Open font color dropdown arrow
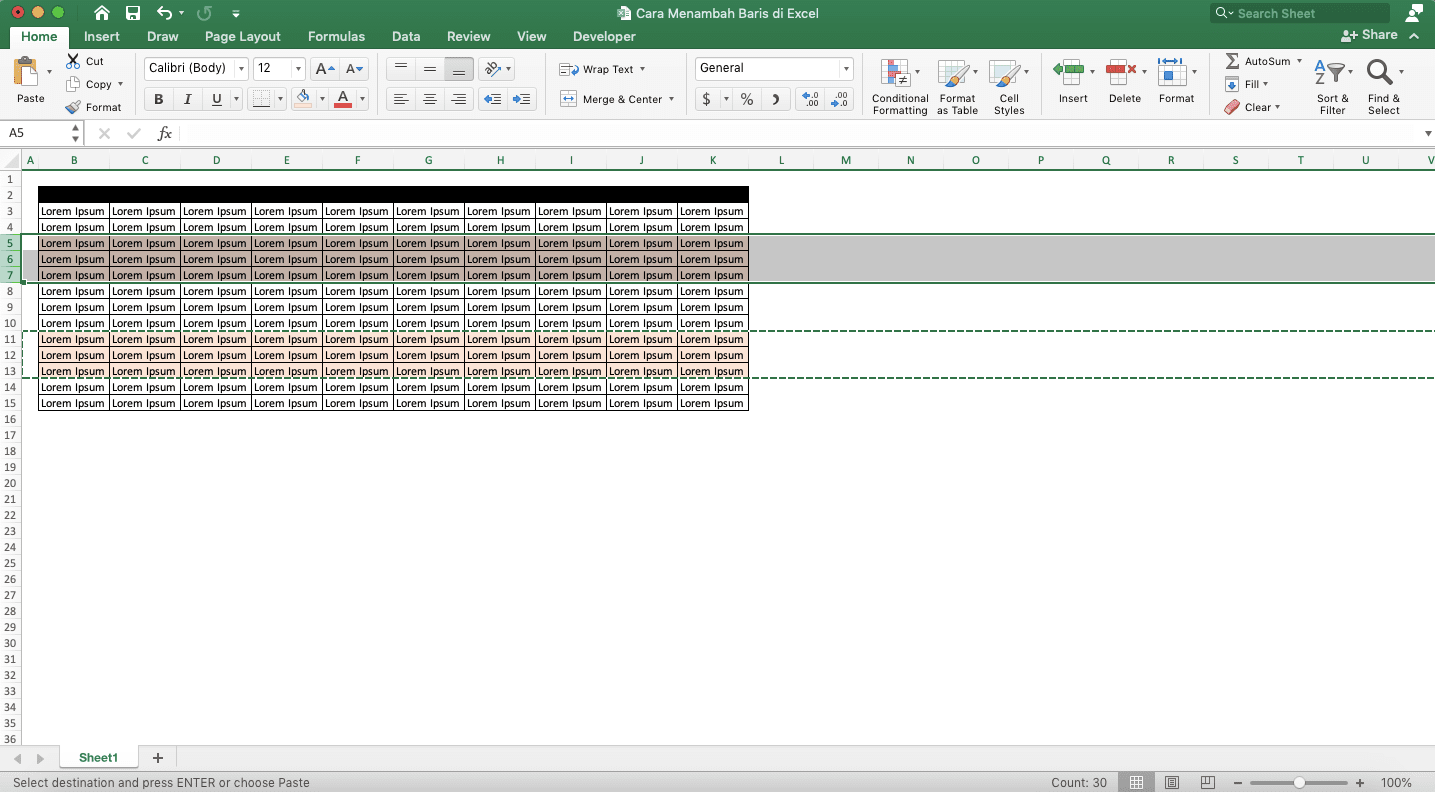Image resolution: width=1435 pixels, height=792 pixels. tap(362, 99)
